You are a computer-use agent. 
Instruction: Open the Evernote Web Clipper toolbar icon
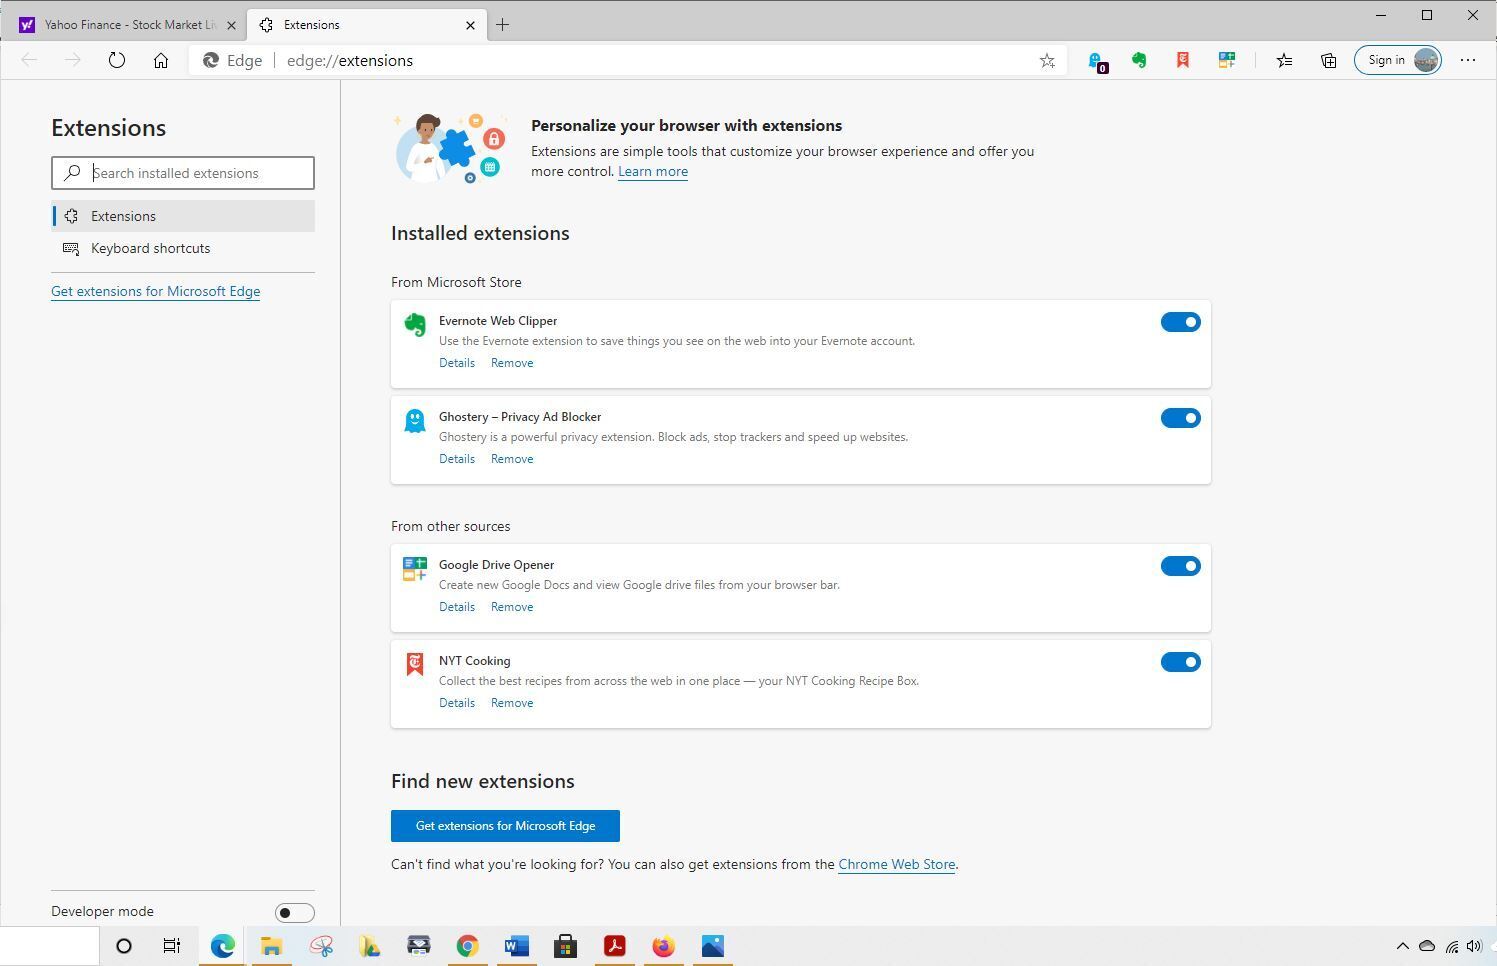click(x=1139, y=61)
